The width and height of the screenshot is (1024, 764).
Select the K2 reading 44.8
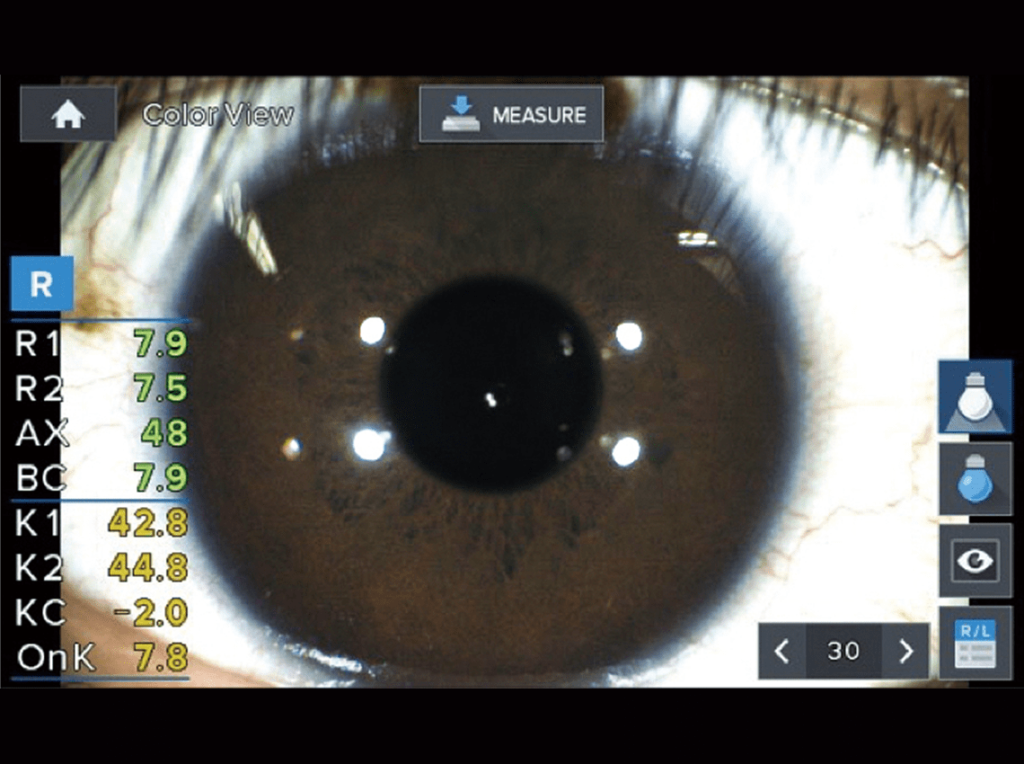point(148,568)
